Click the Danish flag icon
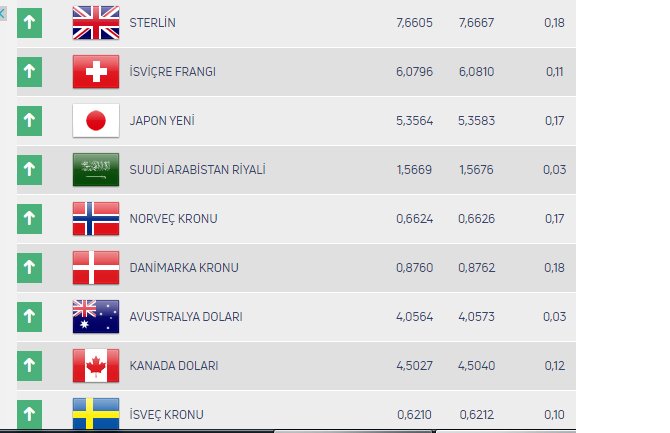The width and height of the screenshot is (670, 433). 96,267
